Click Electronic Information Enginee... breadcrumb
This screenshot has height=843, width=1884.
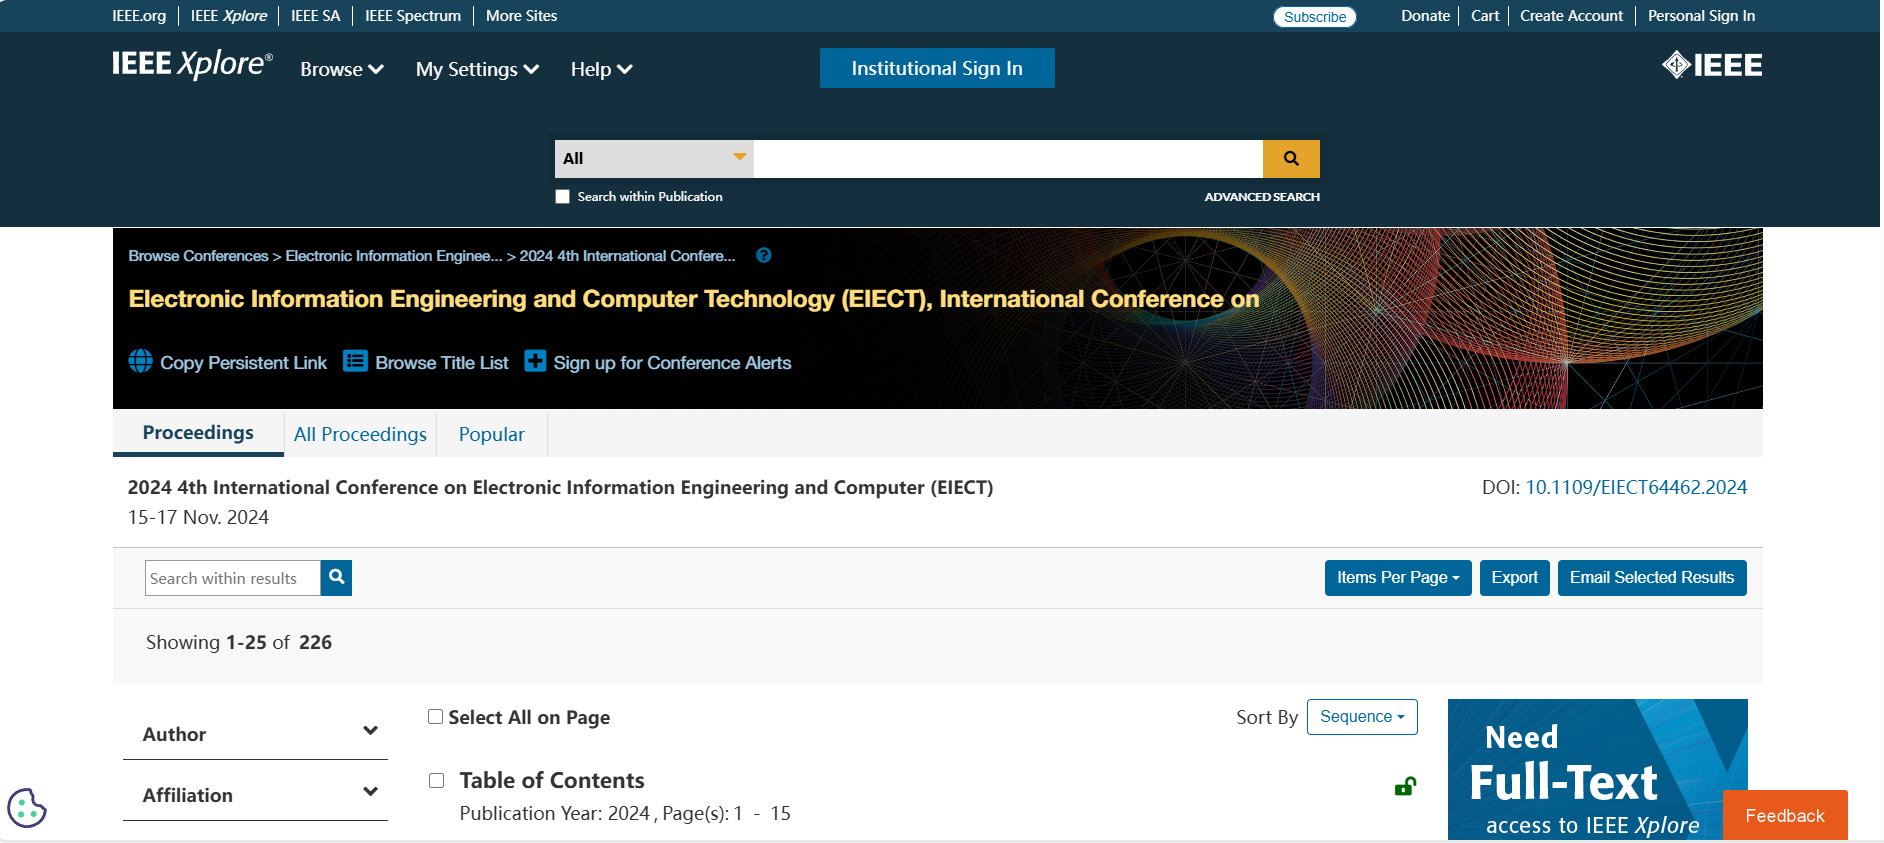[x=394, y=256]
